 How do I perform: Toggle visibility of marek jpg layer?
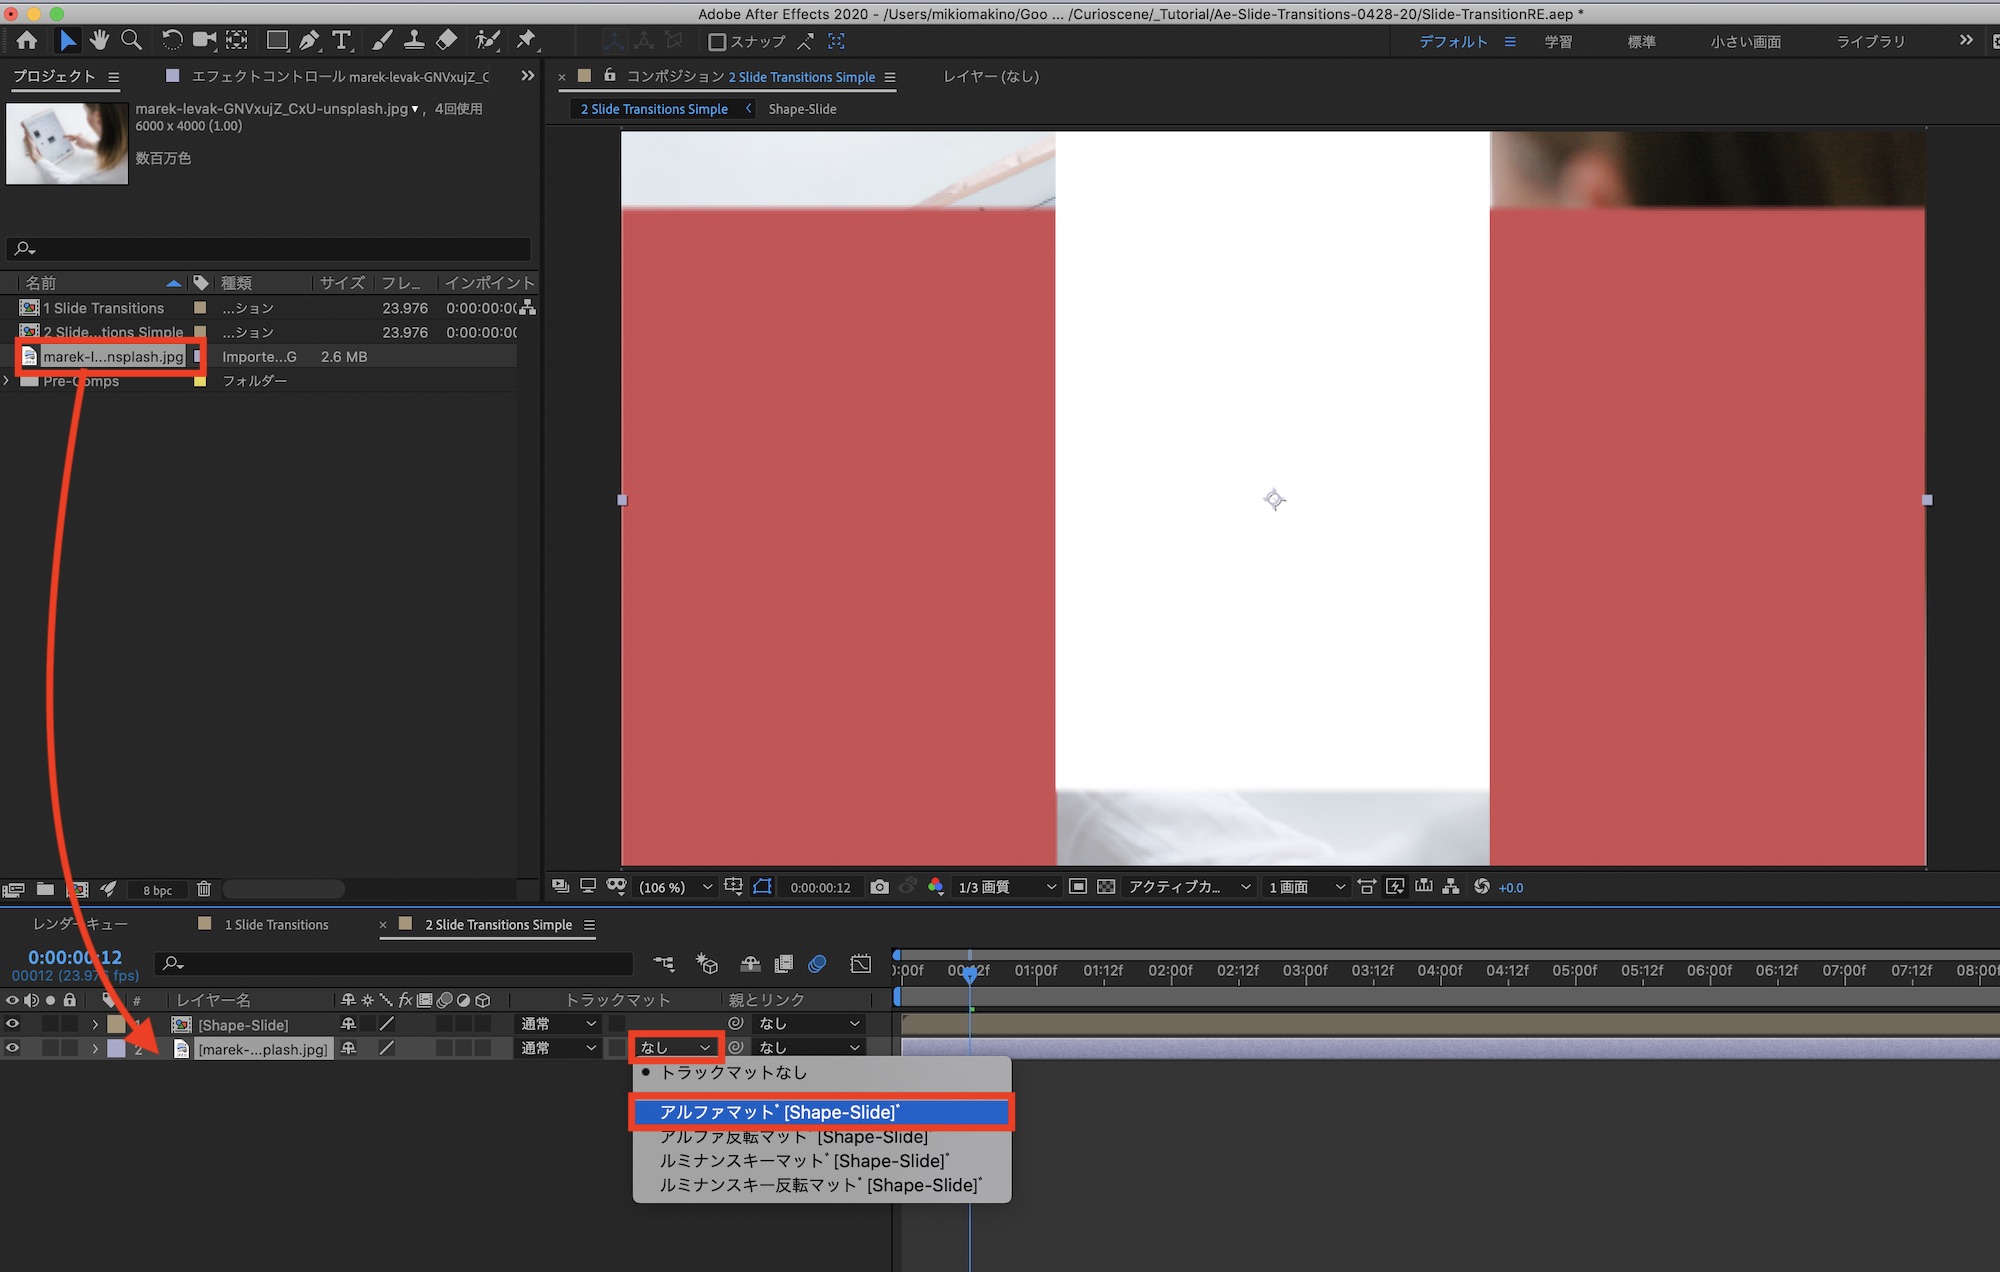(x=13, y=1048)
